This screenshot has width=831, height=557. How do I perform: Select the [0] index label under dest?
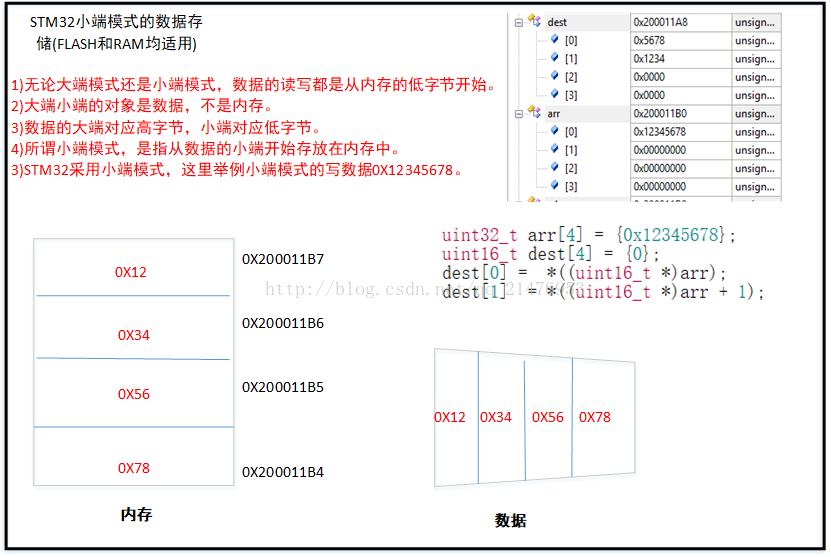coord(571,40)
